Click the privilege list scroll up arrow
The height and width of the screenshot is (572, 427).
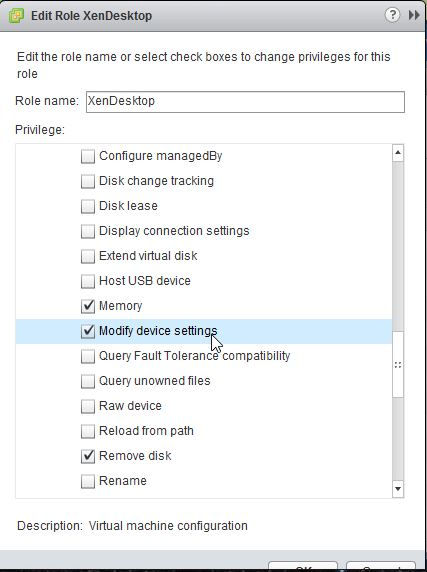coord(398,152)
